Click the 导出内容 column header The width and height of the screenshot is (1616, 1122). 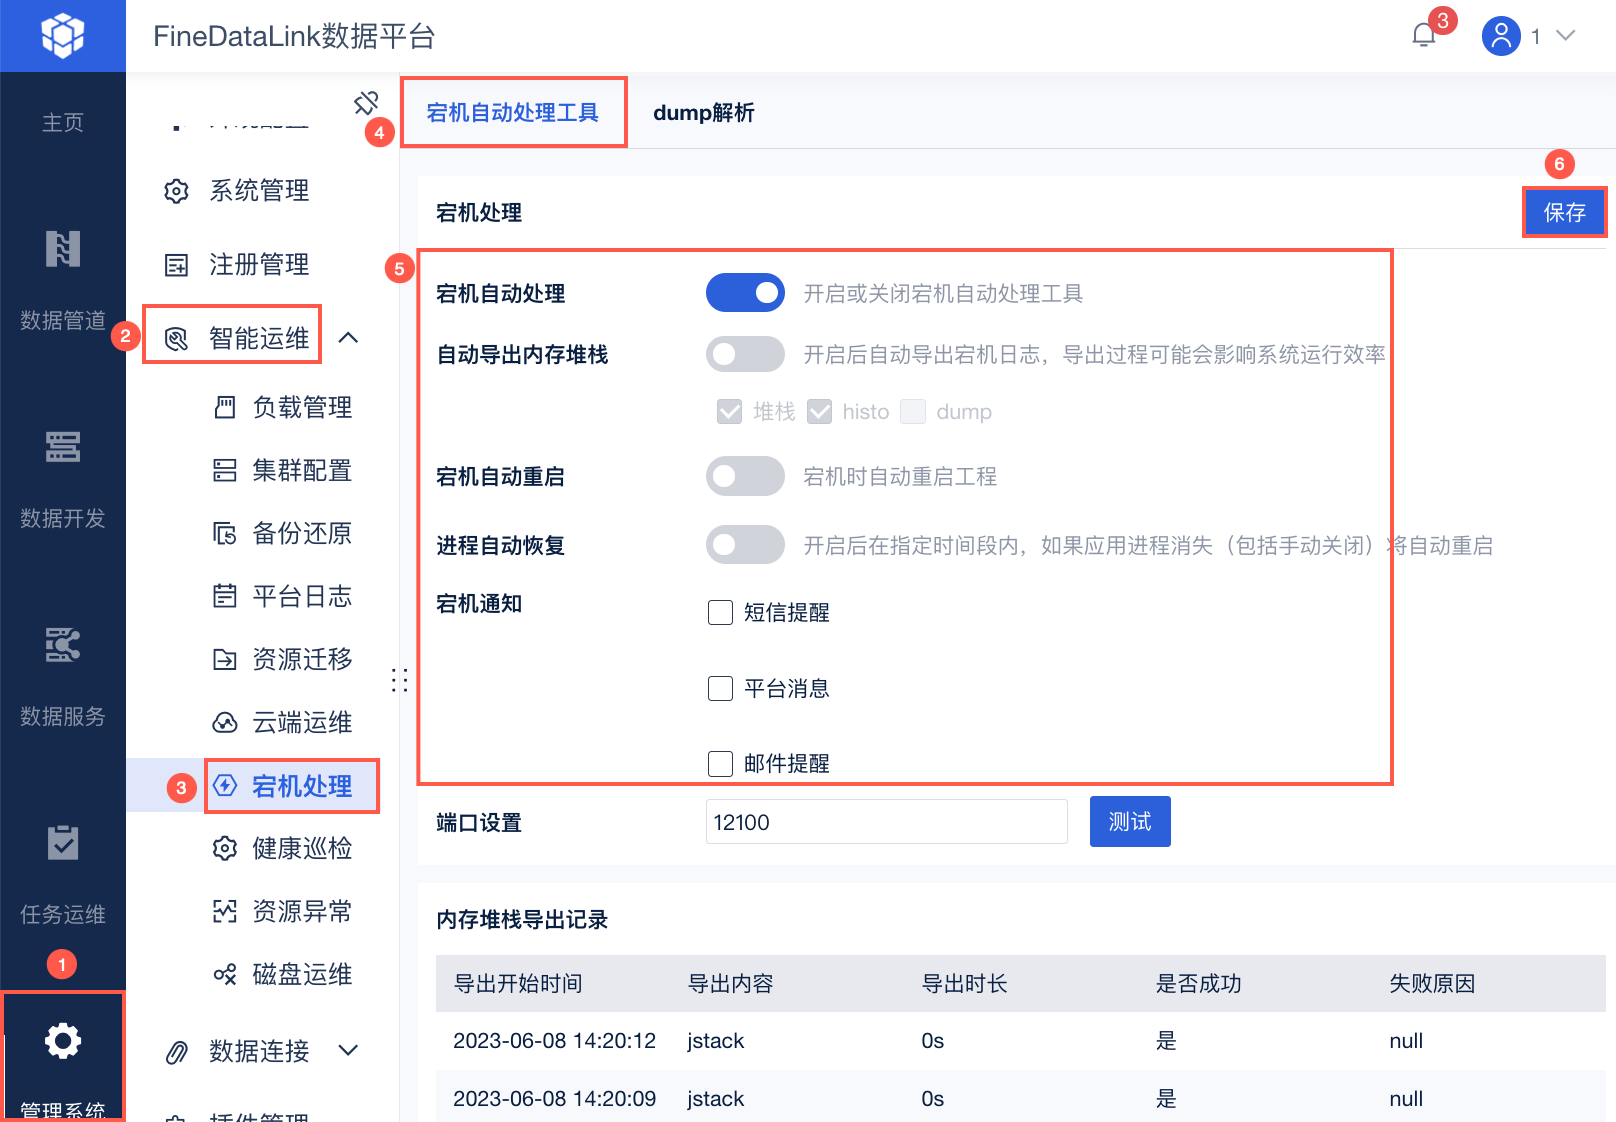[731, 984]
